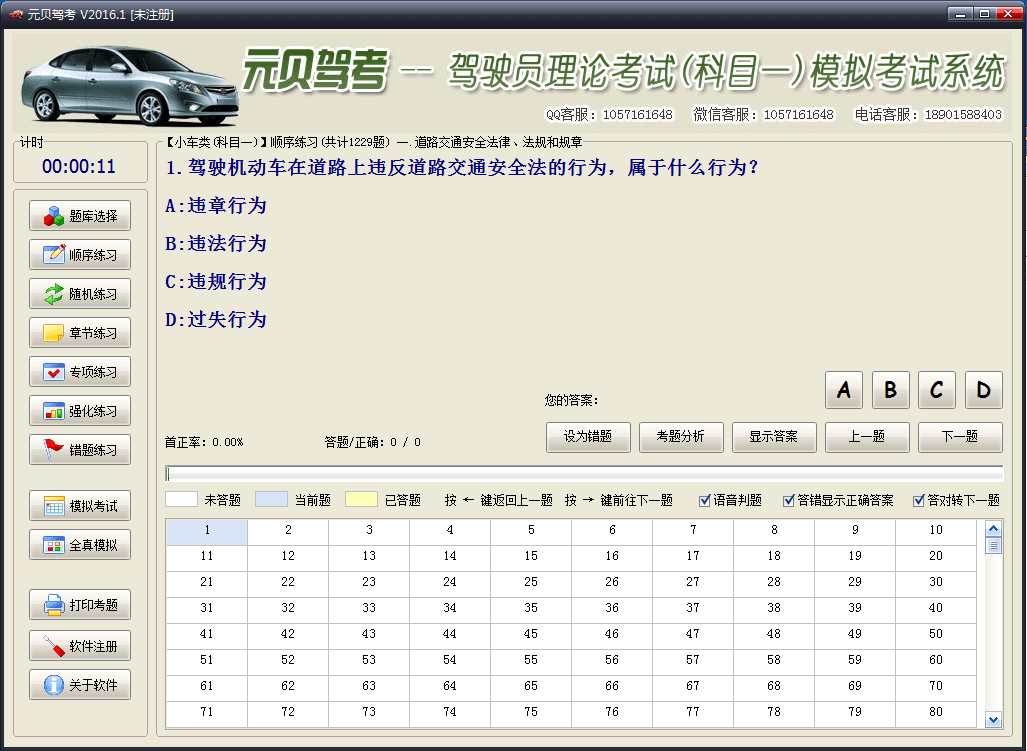Screen dimensions: 1027x751
Task: Go to next question with 下一题
Action: point(960,437)
